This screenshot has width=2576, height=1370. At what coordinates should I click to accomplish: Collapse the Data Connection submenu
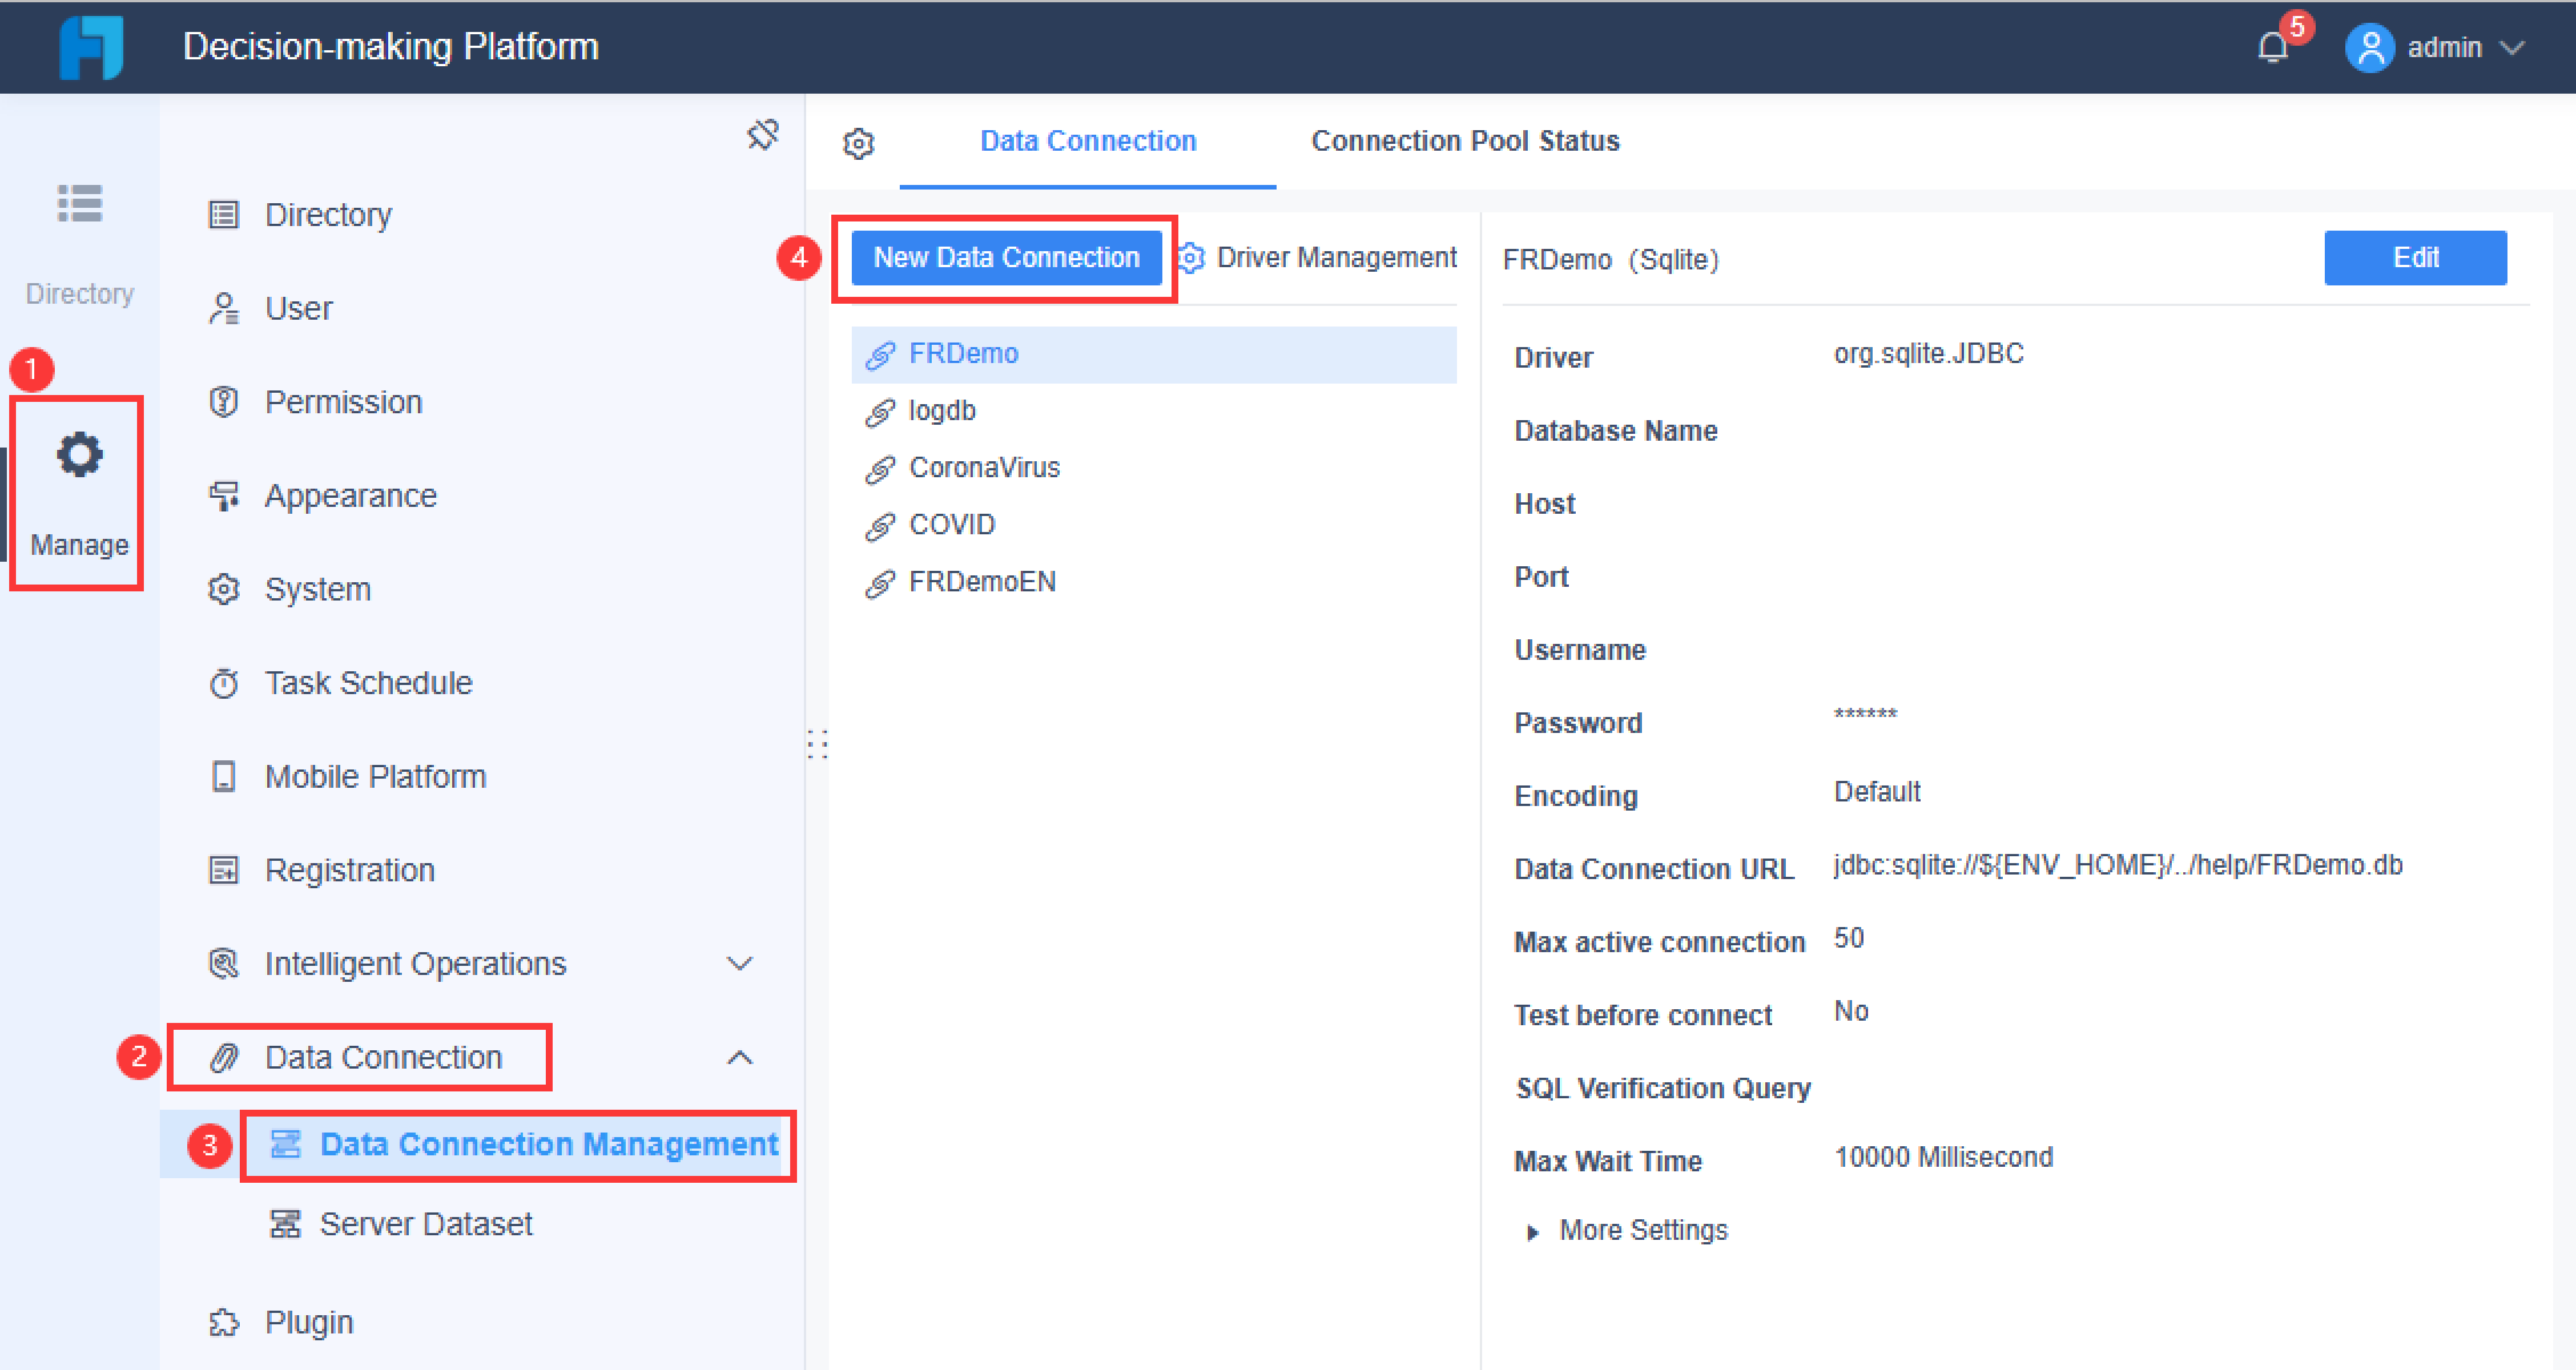click(739, 1057)
